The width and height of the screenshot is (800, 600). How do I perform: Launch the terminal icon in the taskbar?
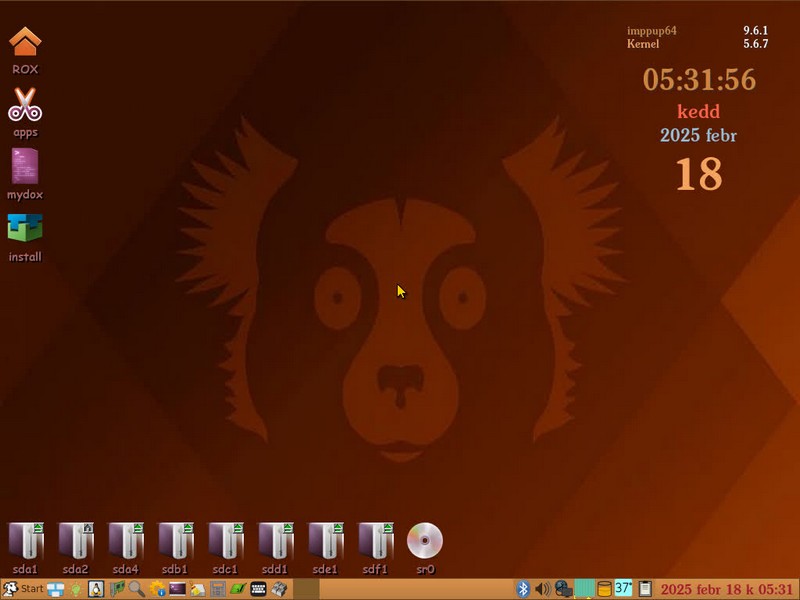(178, 589)
